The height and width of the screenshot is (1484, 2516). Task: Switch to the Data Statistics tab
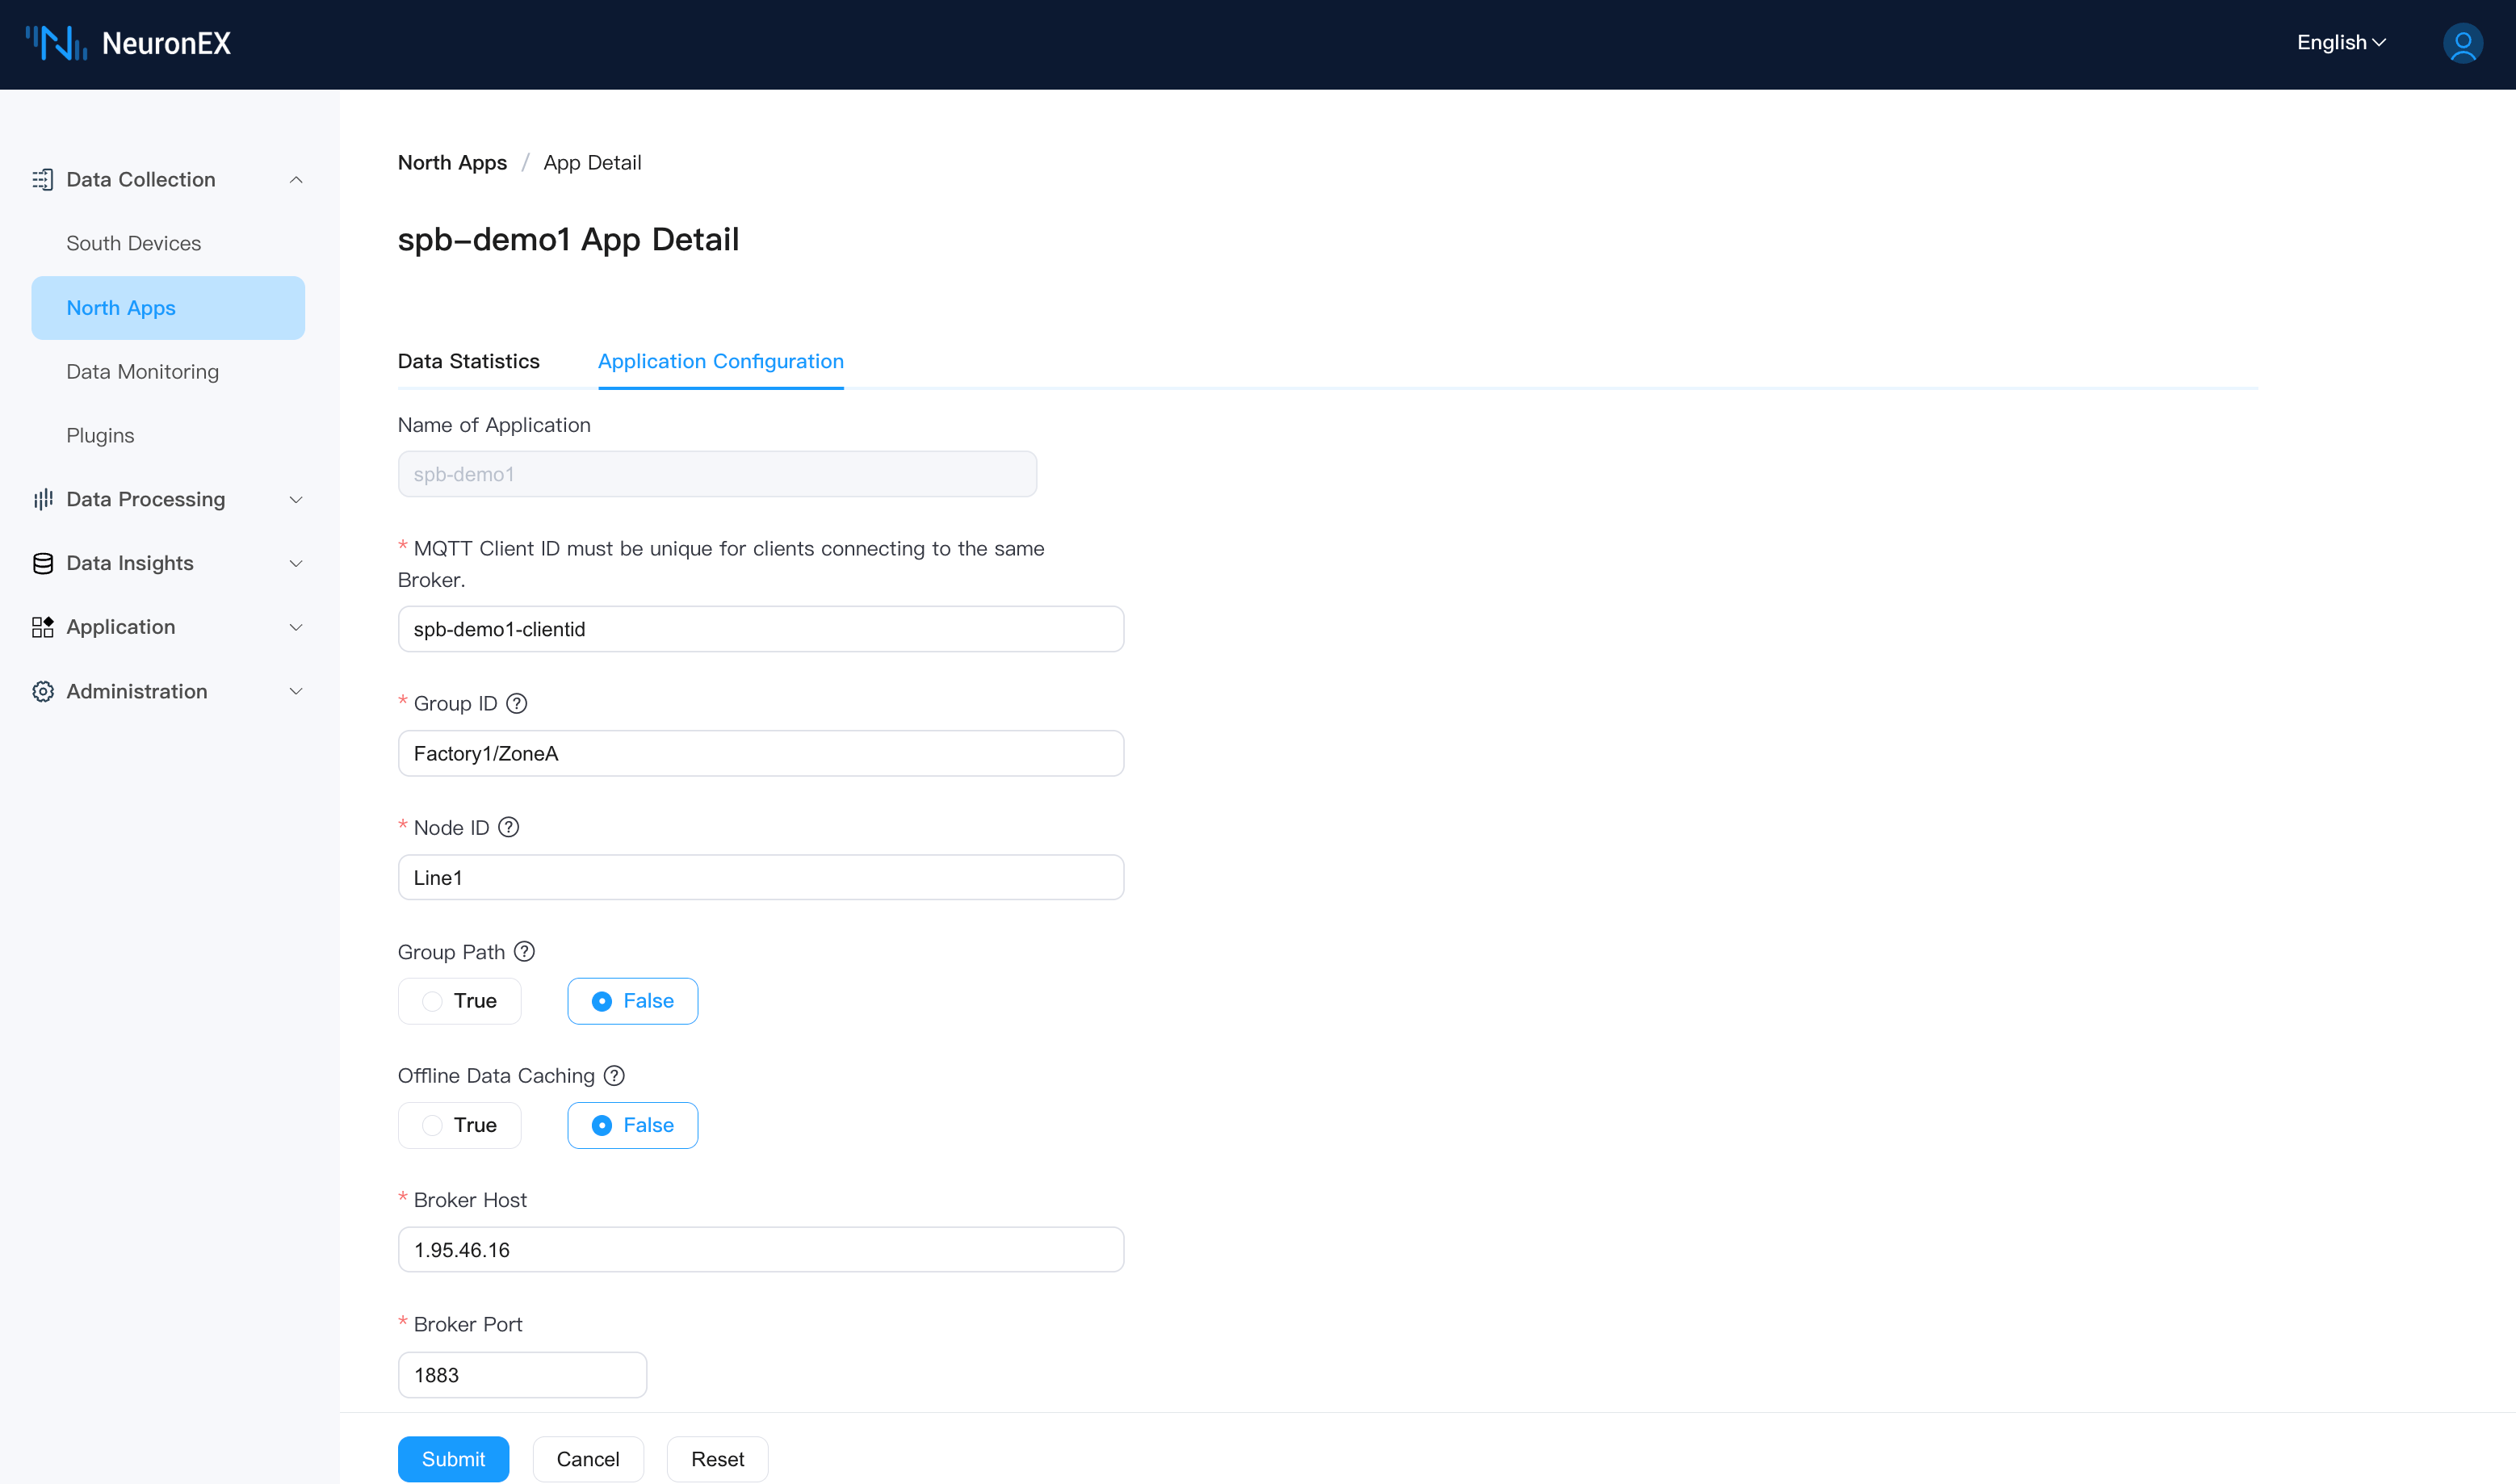[x=468, y=361]
